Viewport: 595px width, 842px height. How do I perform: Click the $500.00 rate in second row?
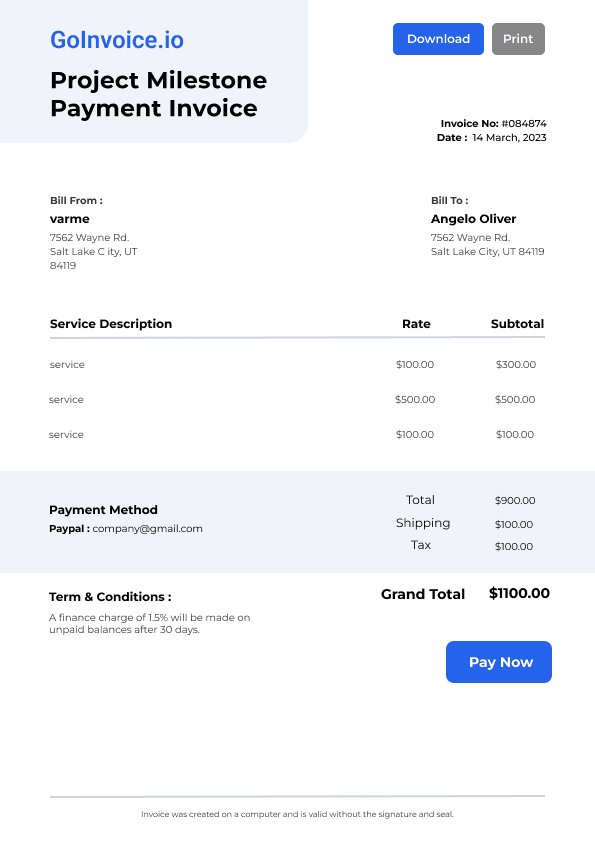(415, 400)
